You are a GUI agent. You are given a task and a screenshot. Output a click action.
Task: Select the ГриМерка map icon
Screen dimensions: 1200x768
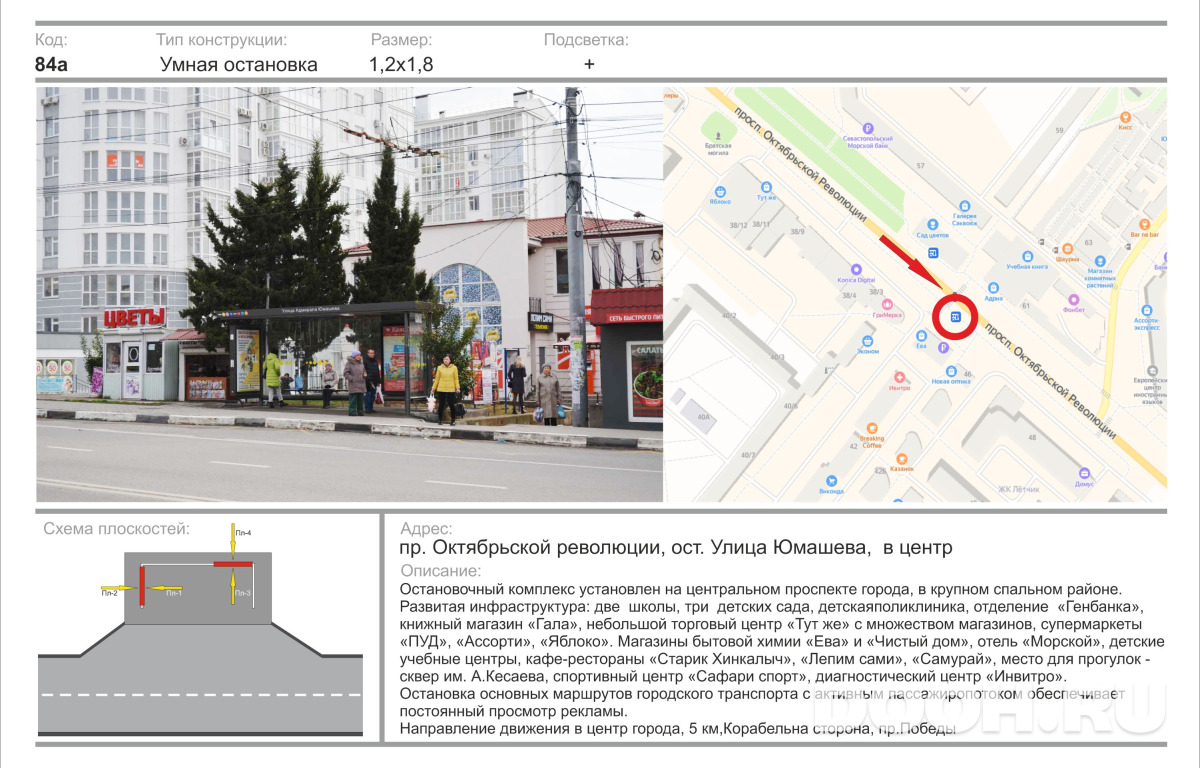point(885,304)
